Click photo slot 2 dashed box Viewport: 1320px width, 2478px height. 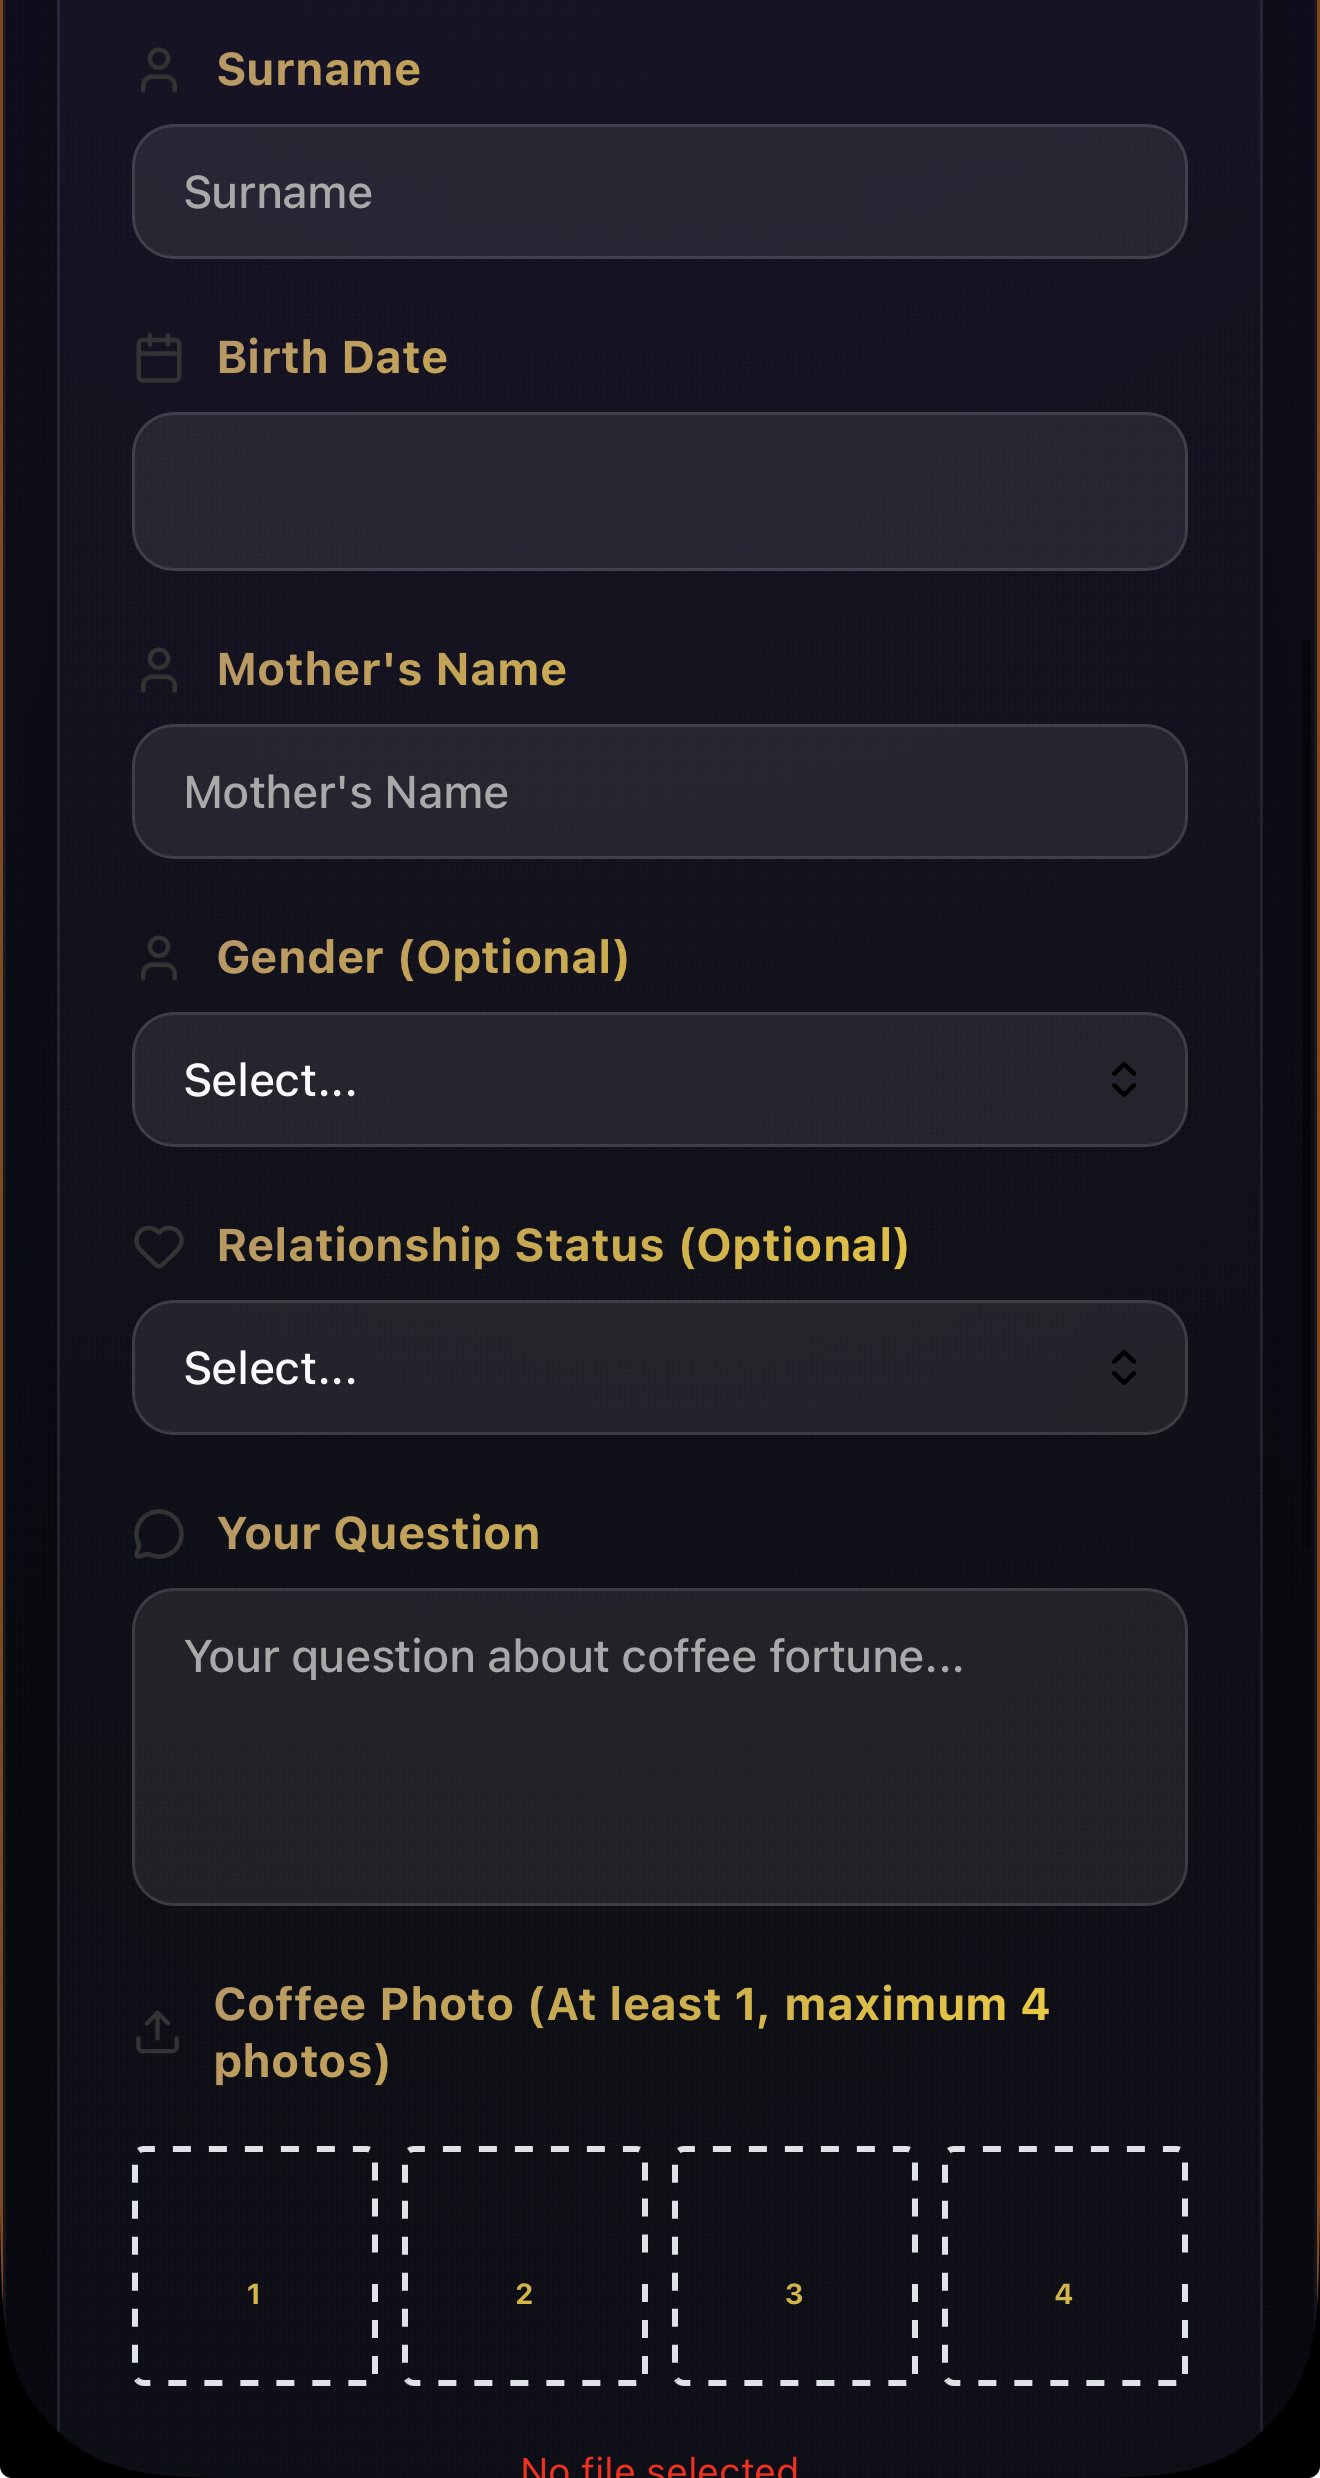point(524,2295)
